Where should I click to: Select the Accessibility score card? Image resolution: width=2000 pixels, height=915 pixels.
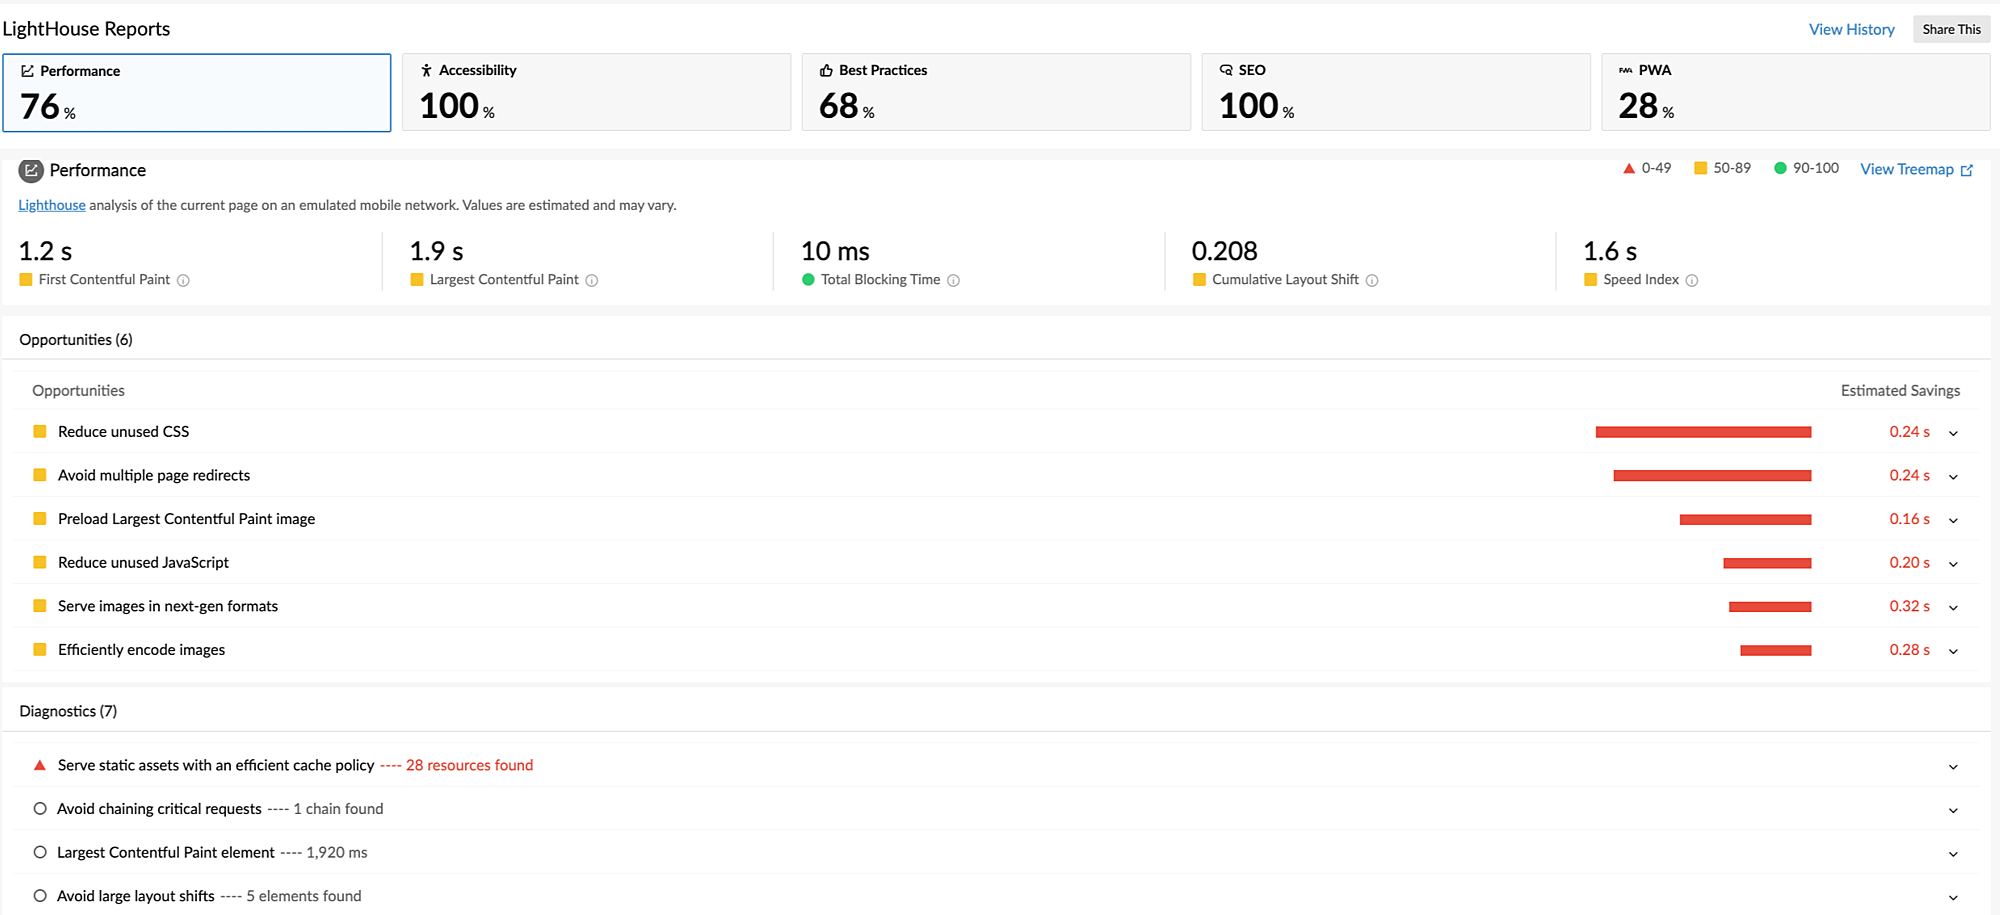pyautogui.click(x=596, y=91)
